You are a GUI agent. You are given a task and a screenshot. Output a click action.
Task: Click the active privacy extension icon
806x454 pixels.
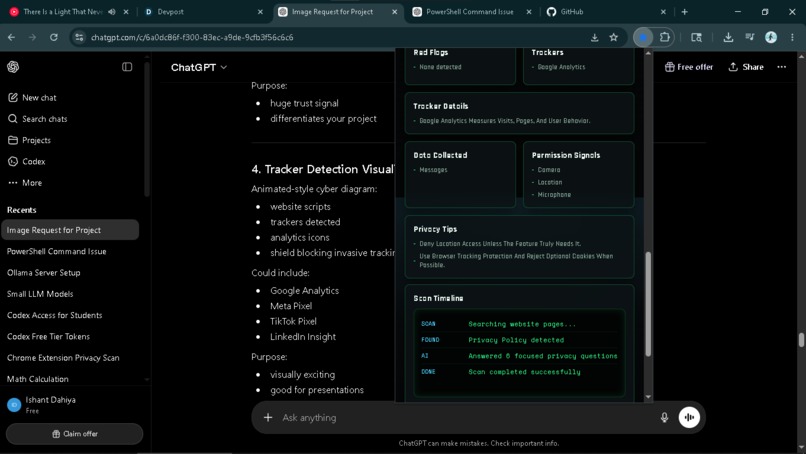[643, 37]
